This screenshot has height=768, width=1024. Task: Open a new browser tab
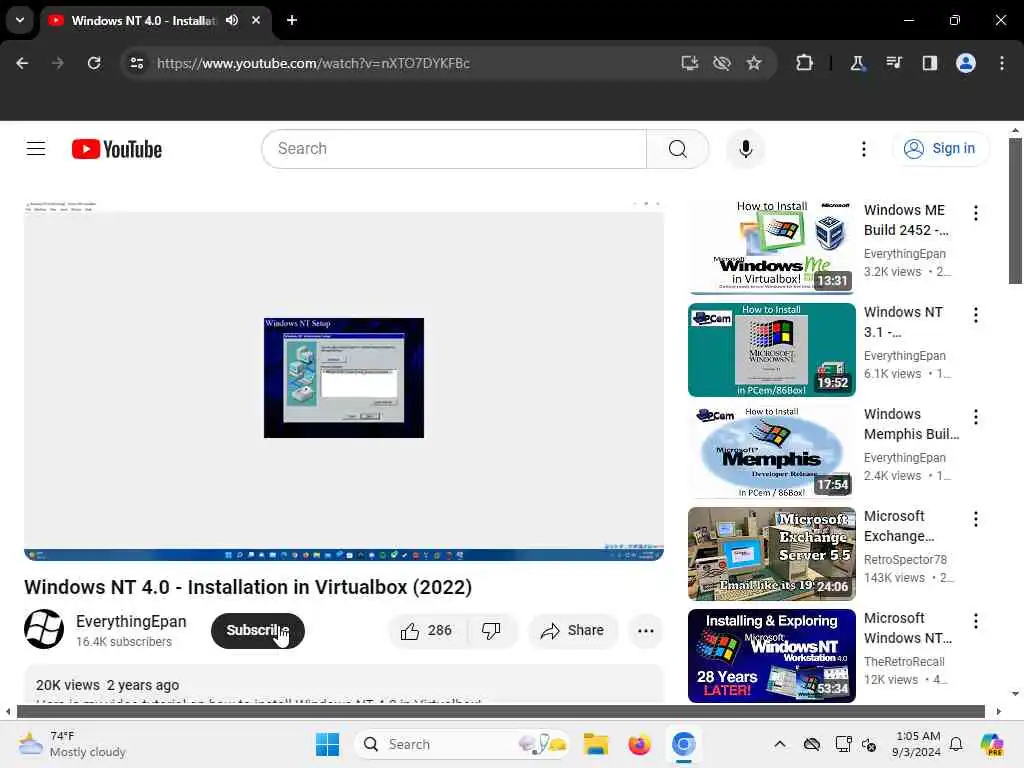tap(292, 20)
